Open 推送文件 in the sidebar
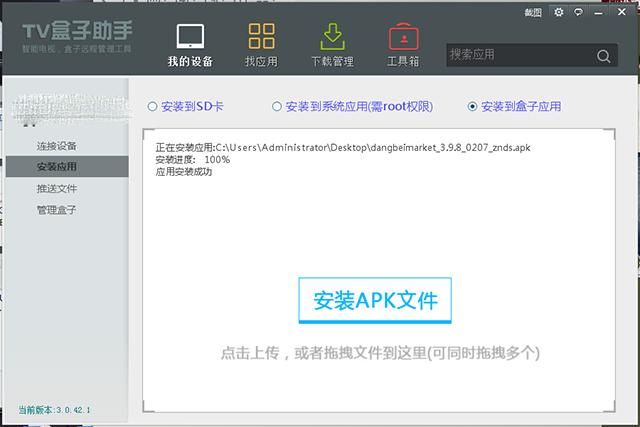This screenshot has height=427, width=640. click(x=57, y=189)
